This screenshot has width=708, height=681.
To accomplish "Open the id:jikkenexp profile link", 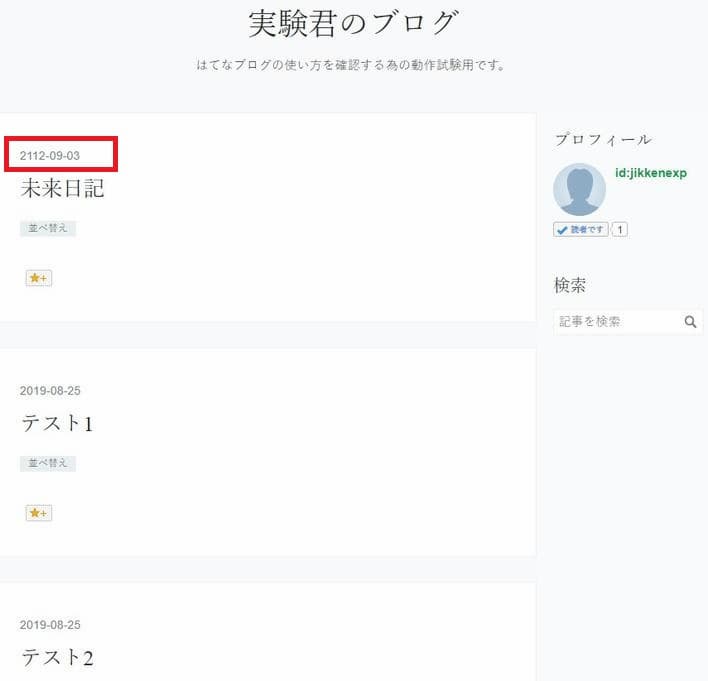I will pyautogui.click(x=651, y=173).
